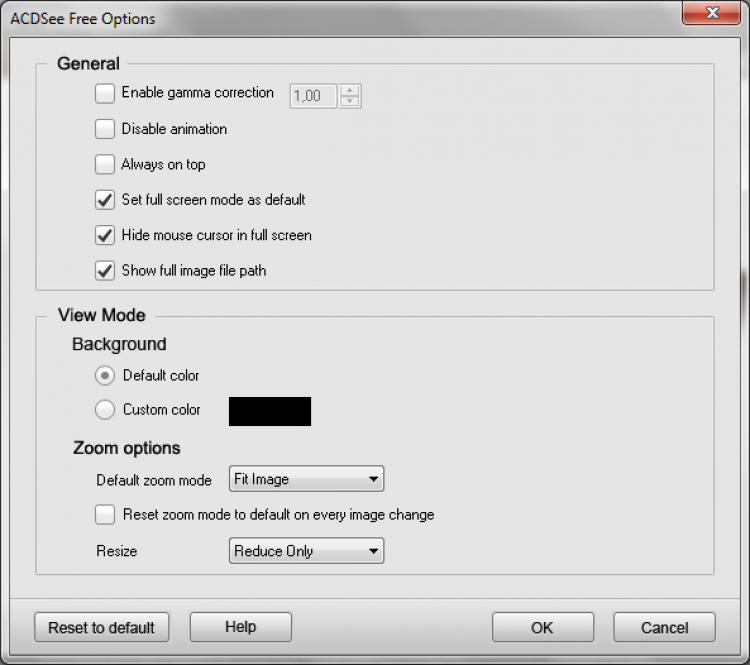The image size is (750, 665).
Task: Click the "Default zoom mode" label
Action: 154,480
